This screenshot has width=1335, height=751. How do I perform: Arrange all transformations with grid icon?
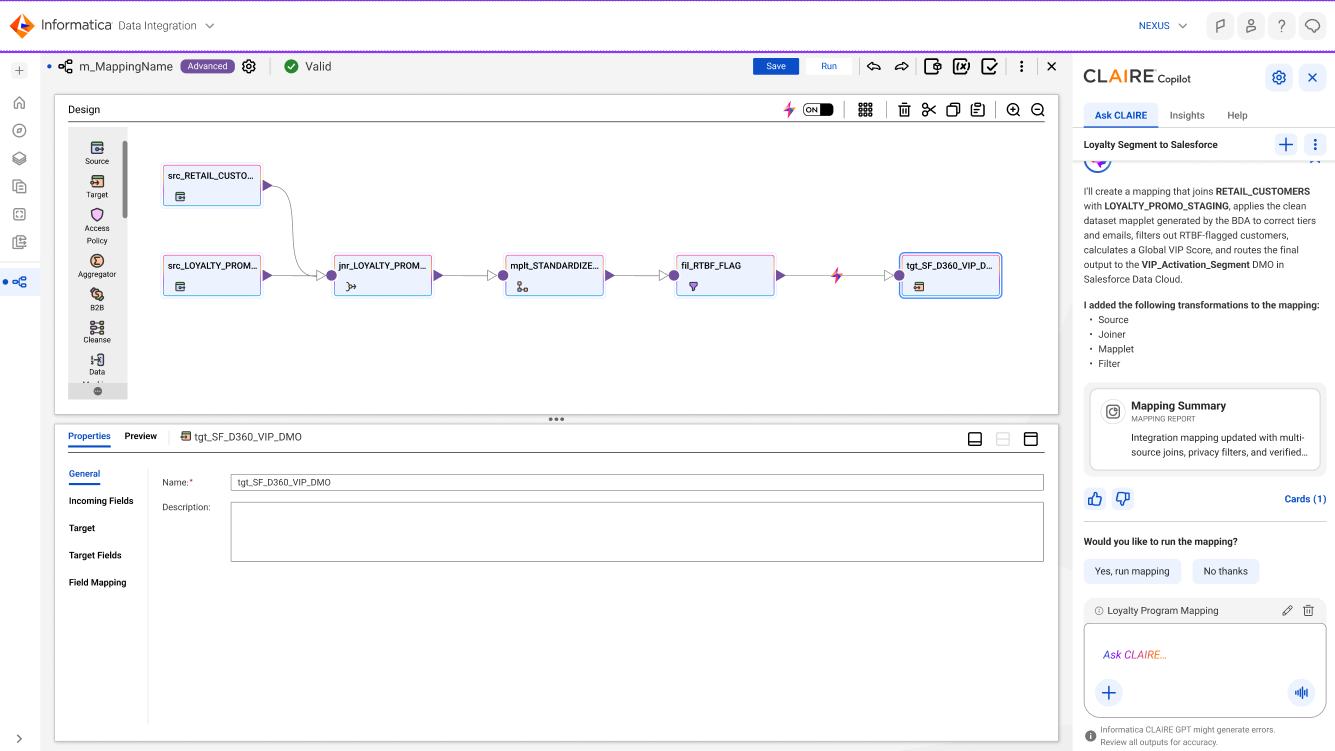pos(866,110)
